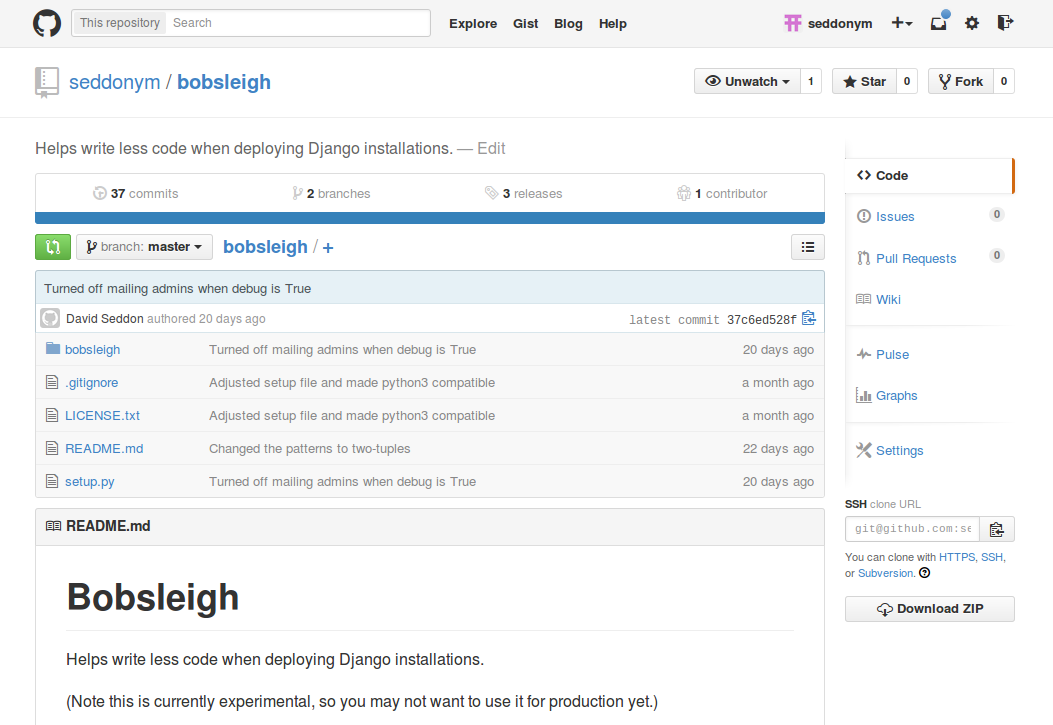View the 37 commits history
This screenshot has width=1053, height=725.
click(x=136, y=193)
